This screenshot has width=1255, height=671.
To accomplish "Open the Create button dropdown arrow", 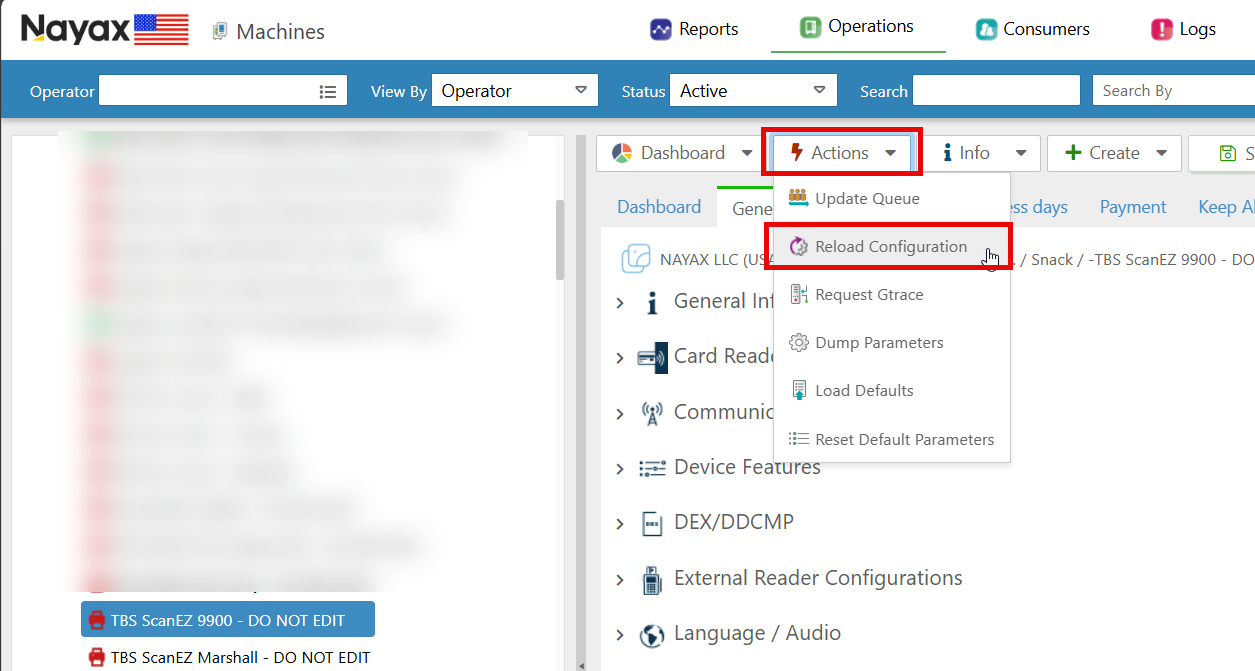I will coord(1161,153).
